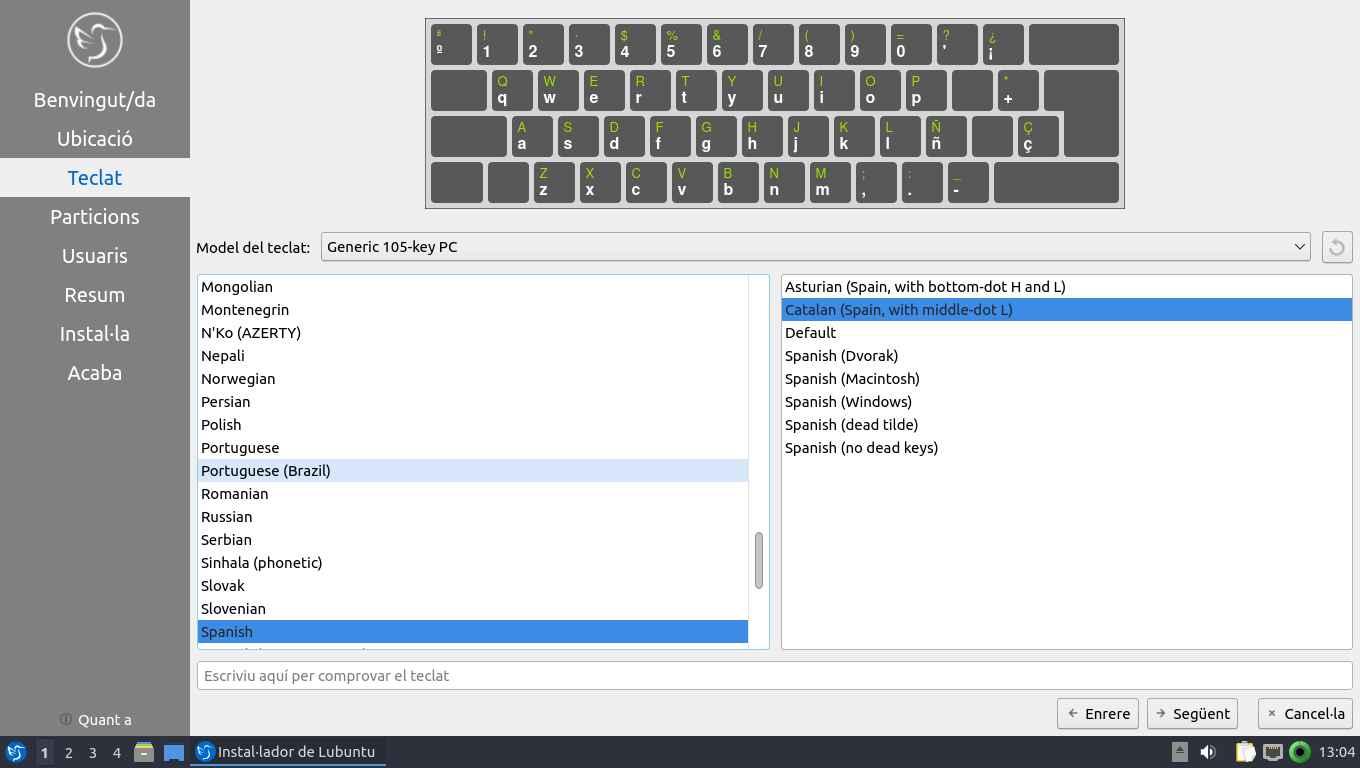Viewport: 1360px width, 768px height.
Task: Click the wired network tray icon
Action: point(1272,752)
